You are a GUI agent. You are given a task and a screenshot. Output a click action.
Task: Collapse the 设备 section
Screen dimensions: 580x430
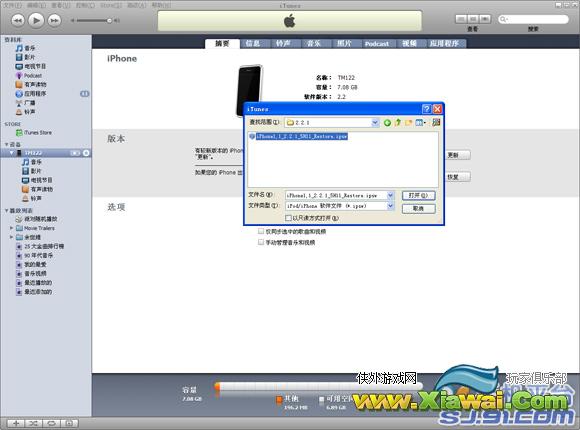coord(7,144)
